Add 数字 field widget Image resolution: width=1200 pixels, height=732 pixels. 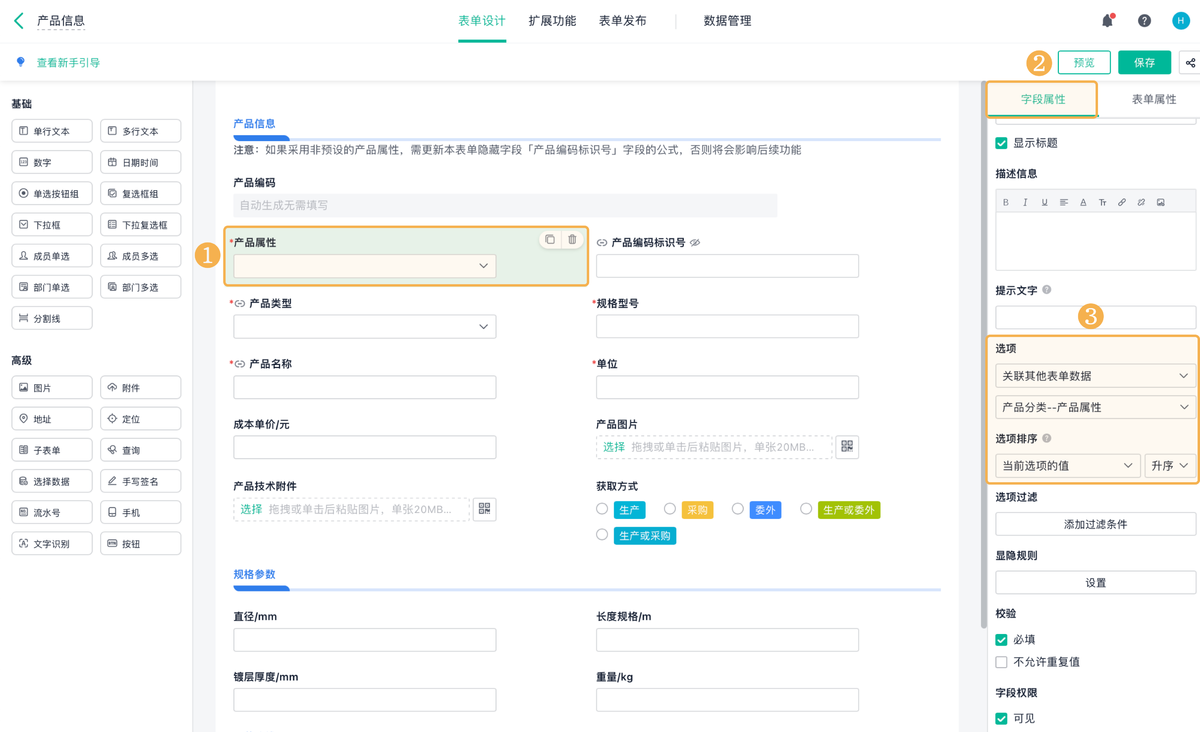coord(52,162)
